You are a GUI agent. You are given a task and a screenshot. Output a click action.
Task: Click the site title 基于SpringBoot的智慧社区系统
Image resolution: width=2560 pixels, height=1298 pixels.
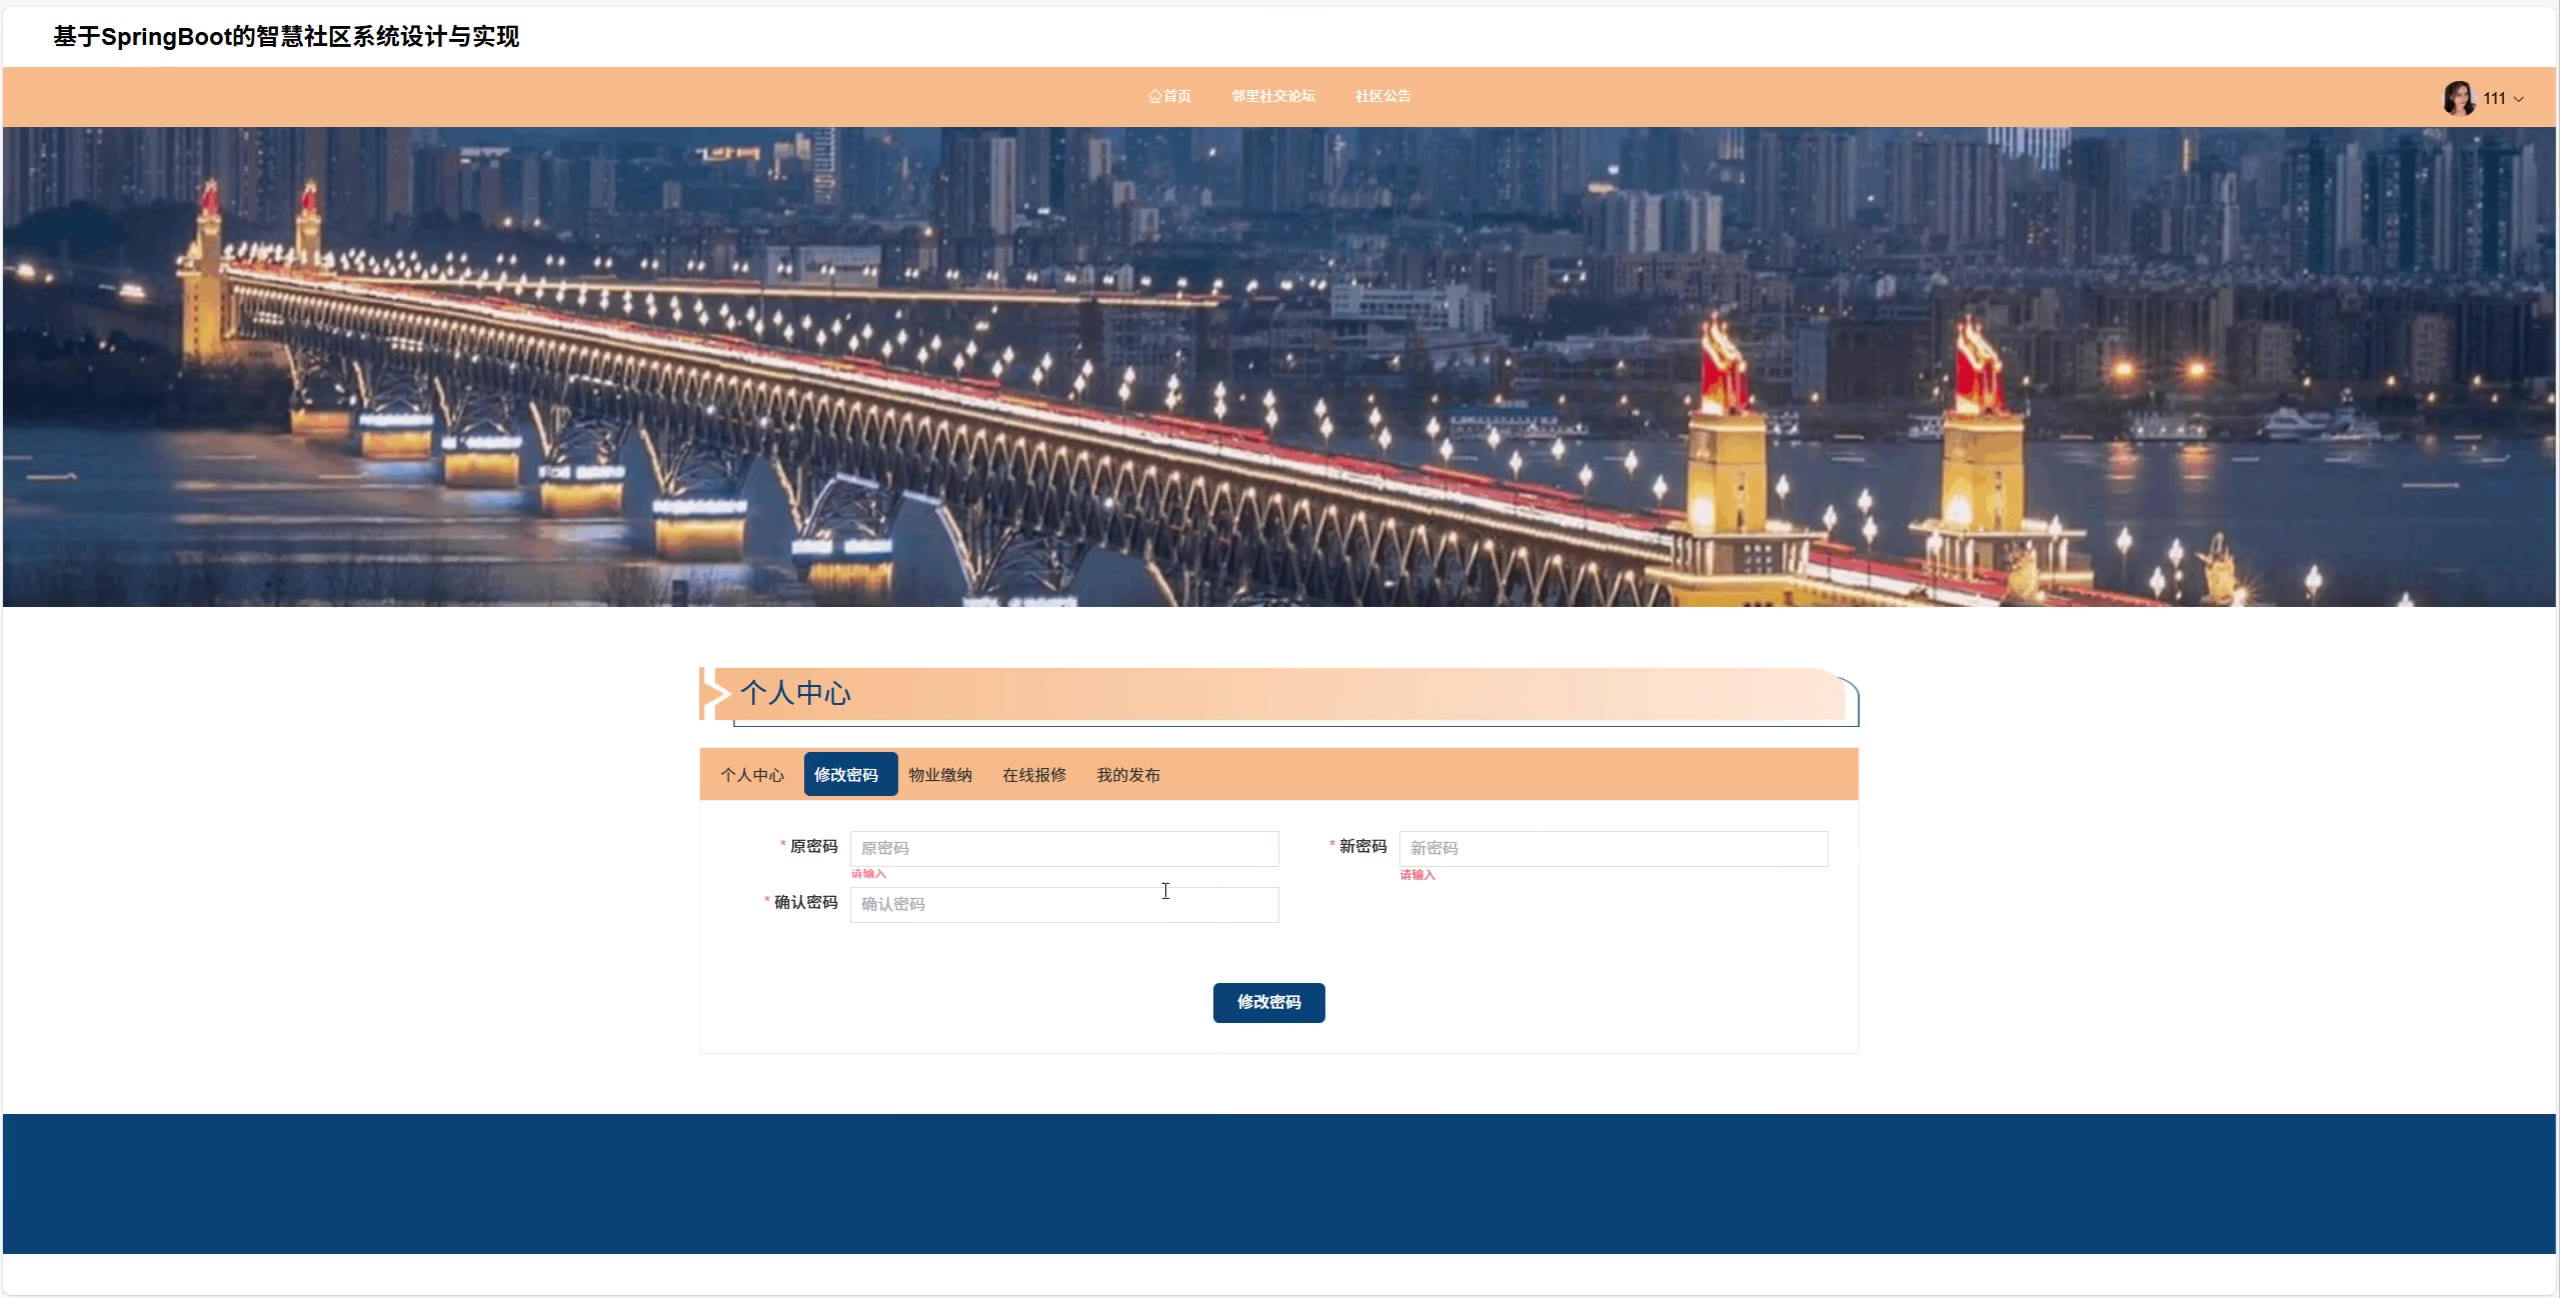[x=286, y=37]
